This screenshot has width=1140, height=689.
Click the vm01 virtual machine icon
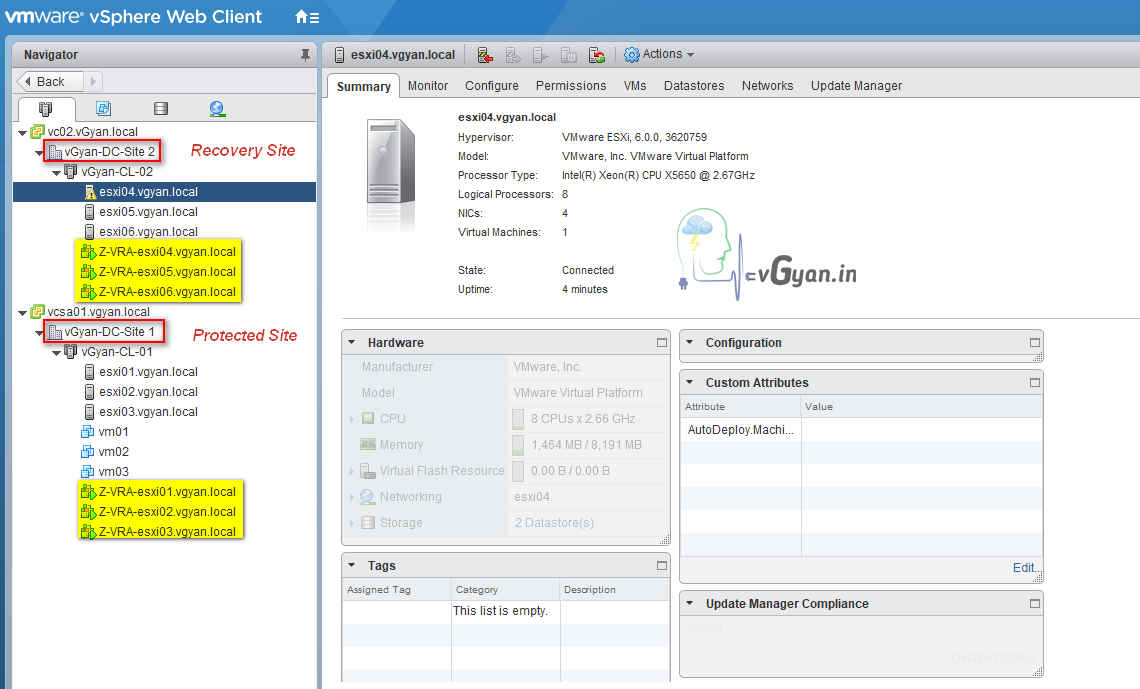(87, 432)
